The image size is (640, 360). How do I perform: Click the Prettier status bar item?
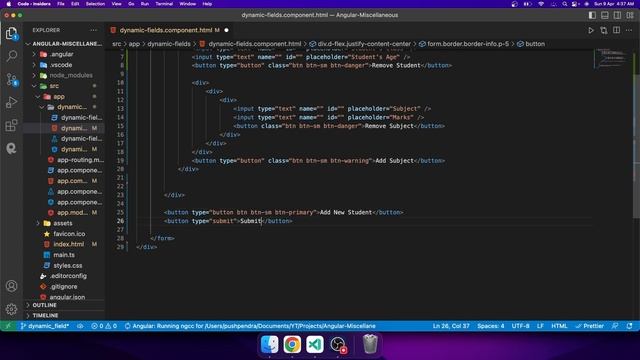tap(589, 326)
